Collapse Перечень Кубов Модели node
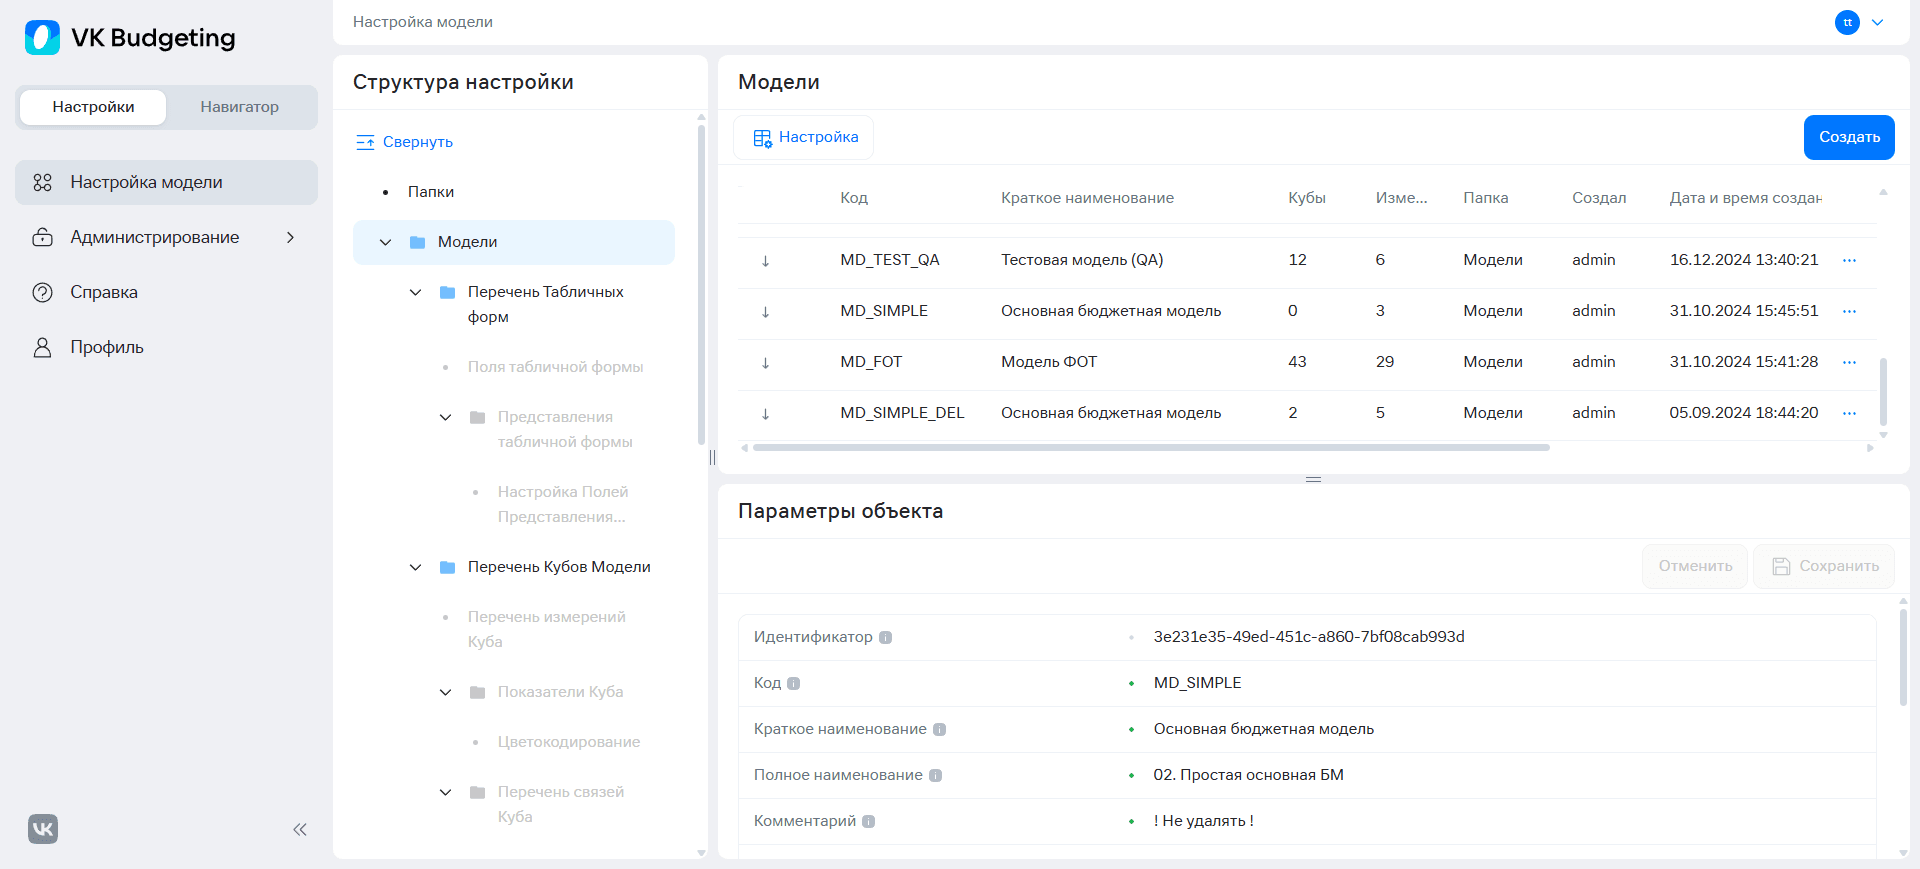This screenshot has width=1920, height=869. pos(415,567)
